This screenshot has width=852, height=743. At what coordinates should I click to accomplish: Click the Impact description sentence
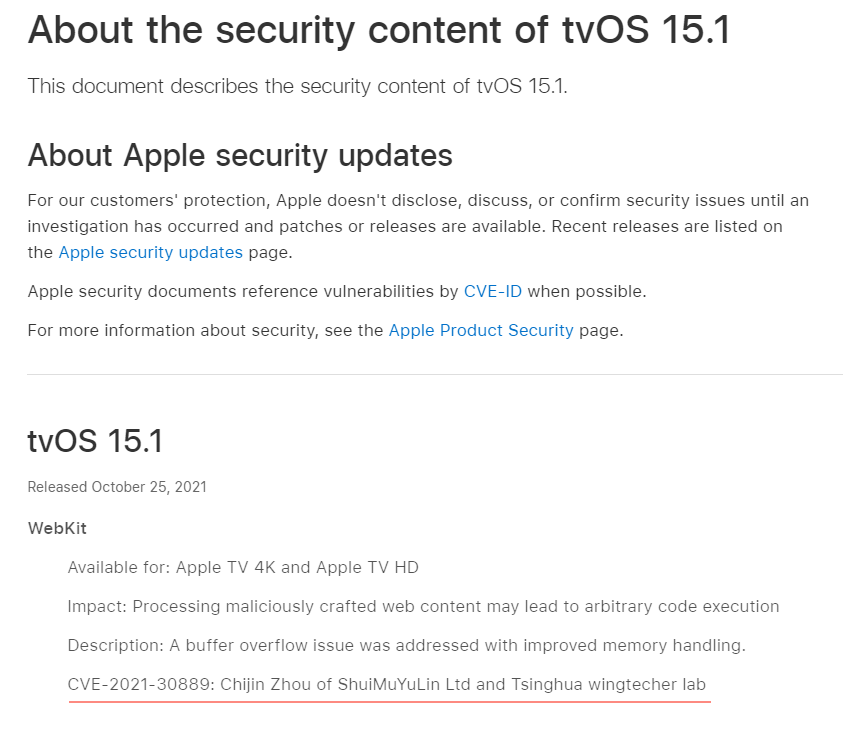423,607
